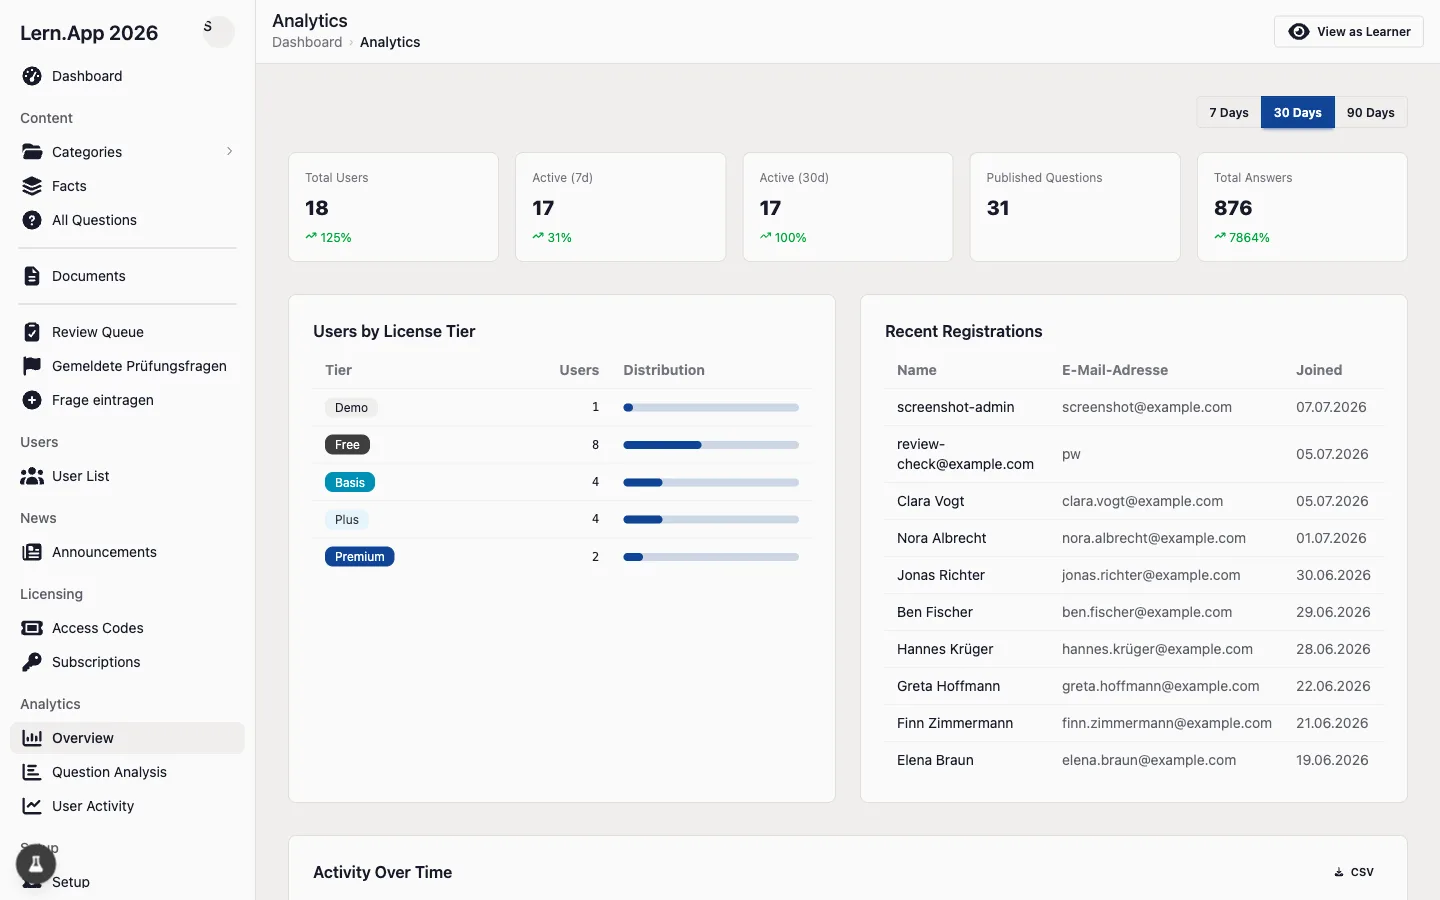Open Subscriptions under Licensing
The height and width of the screenshot is (900, 1440).
click(127, 662)
